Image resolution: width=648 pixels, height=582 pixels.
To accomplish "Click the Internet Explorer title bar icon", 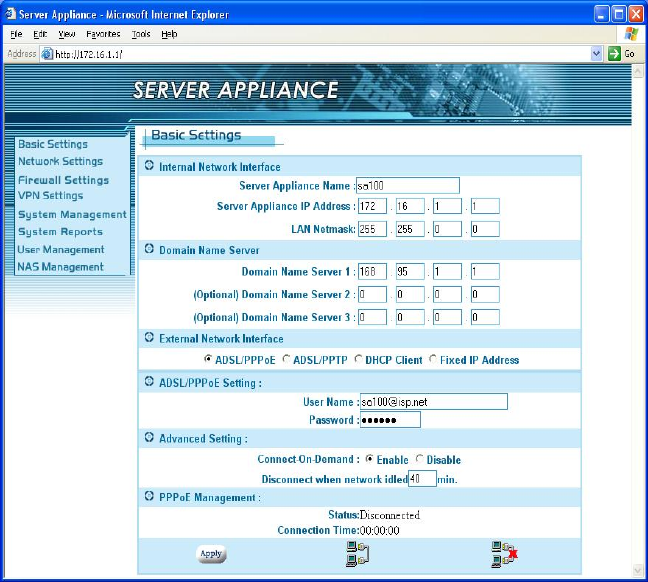I will [x=10, y=14].
